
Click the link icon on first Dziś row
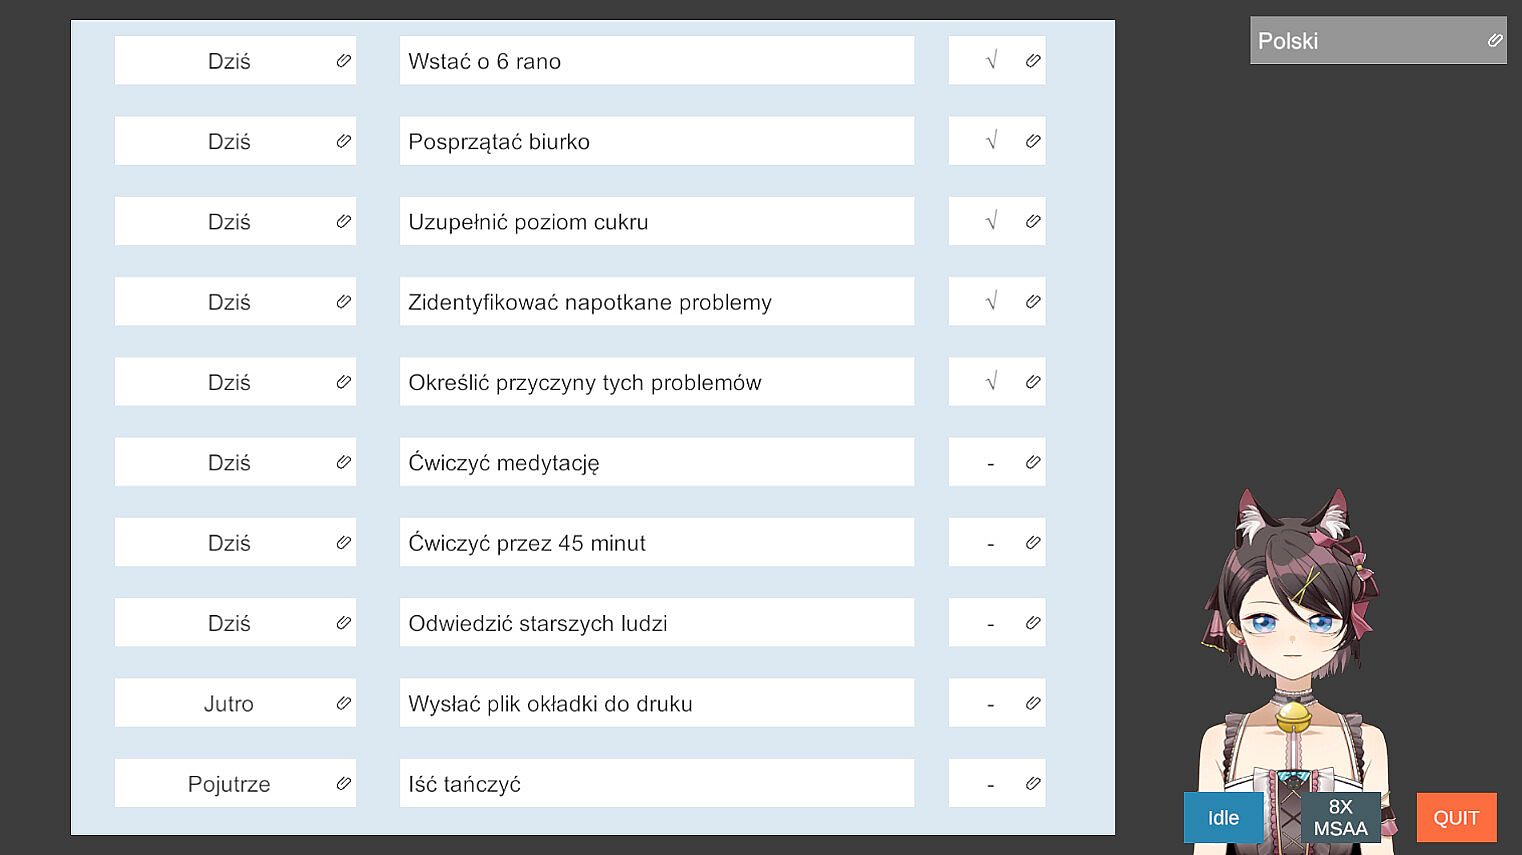pyautogui.click(x=343, y=61)
